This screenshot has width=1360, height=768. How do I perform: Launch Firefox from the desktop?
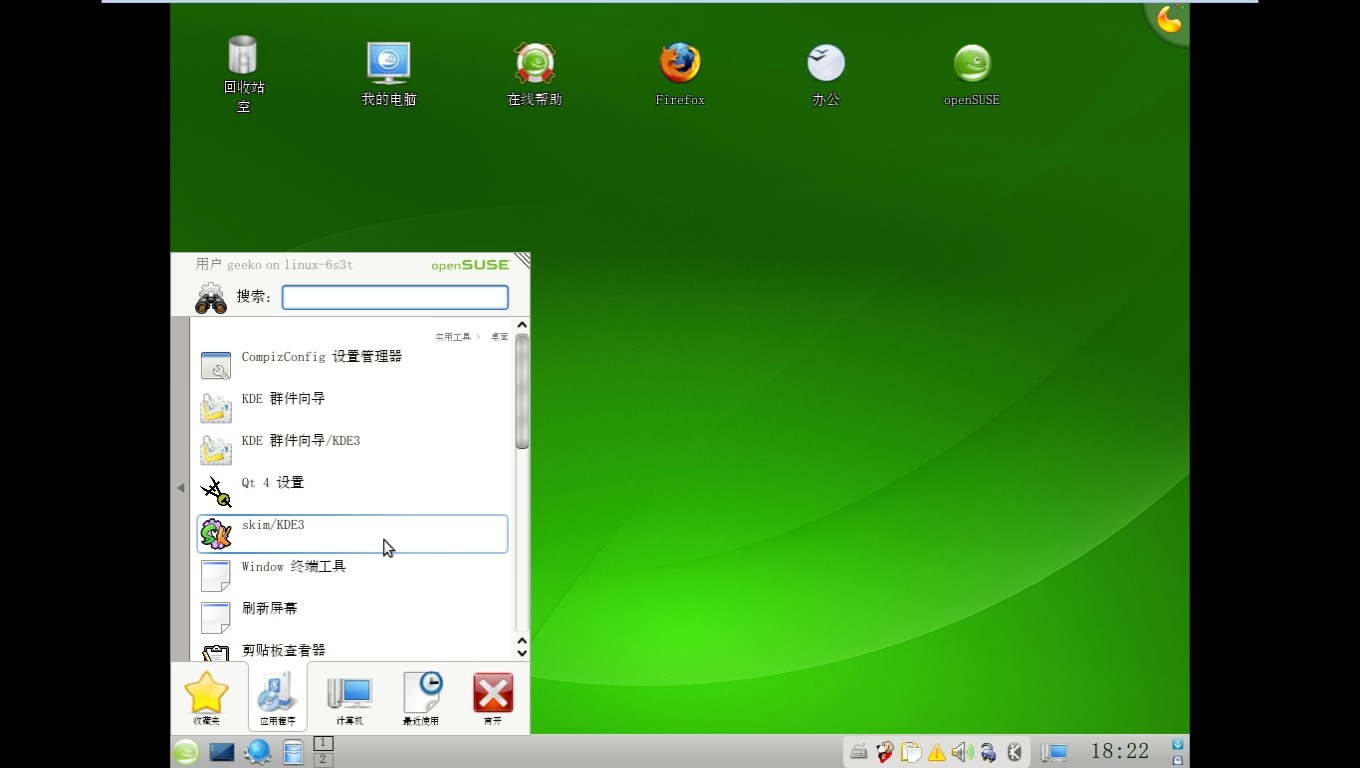click(x=680, y=75)
